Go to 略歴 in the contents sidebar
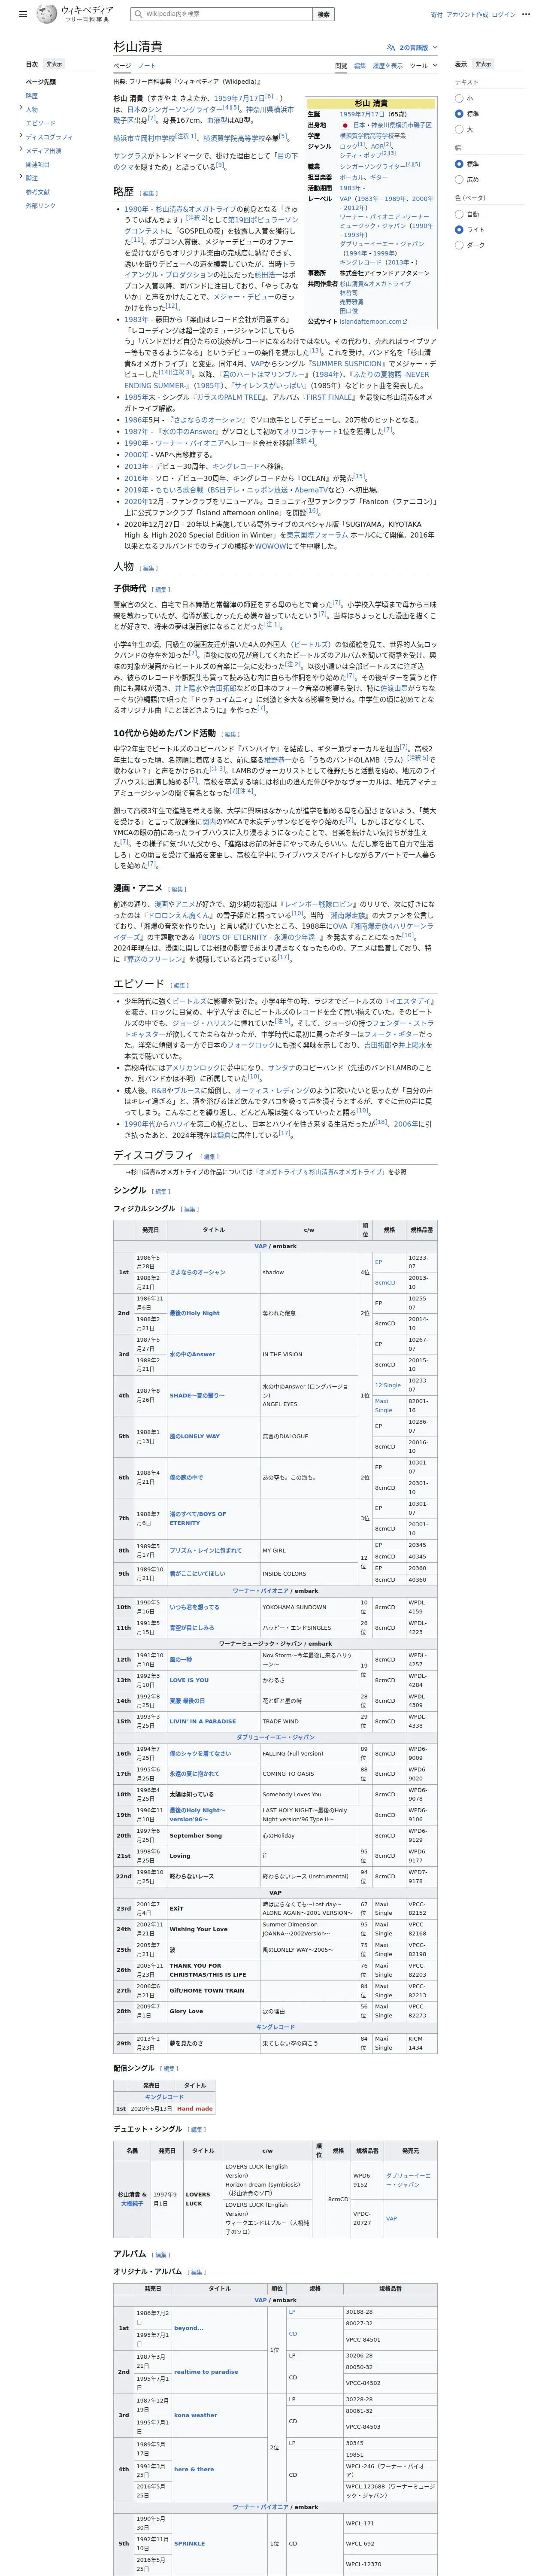This screenshot has height=2576, width=551. point(32,96)
